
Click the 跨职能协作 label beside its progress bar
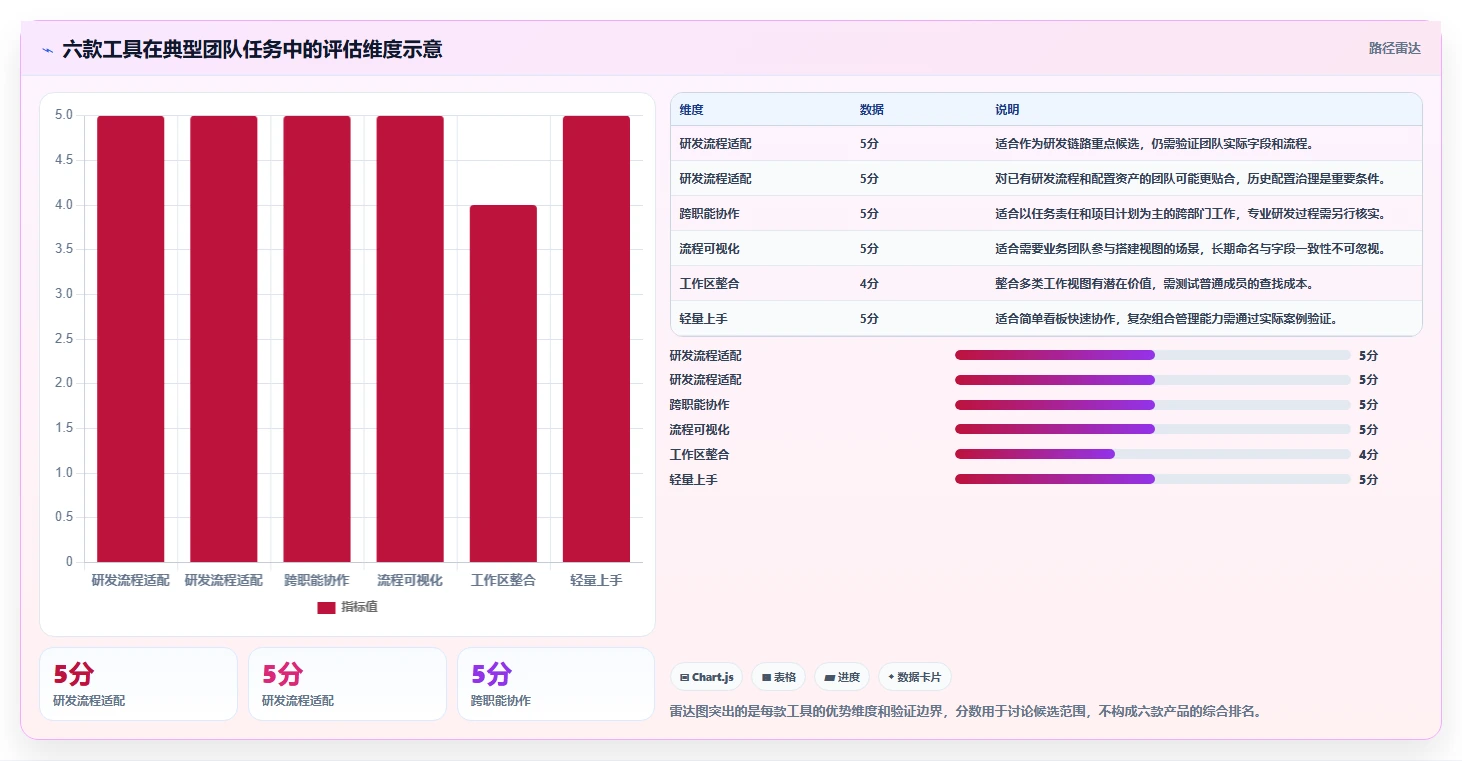[699, 405]
